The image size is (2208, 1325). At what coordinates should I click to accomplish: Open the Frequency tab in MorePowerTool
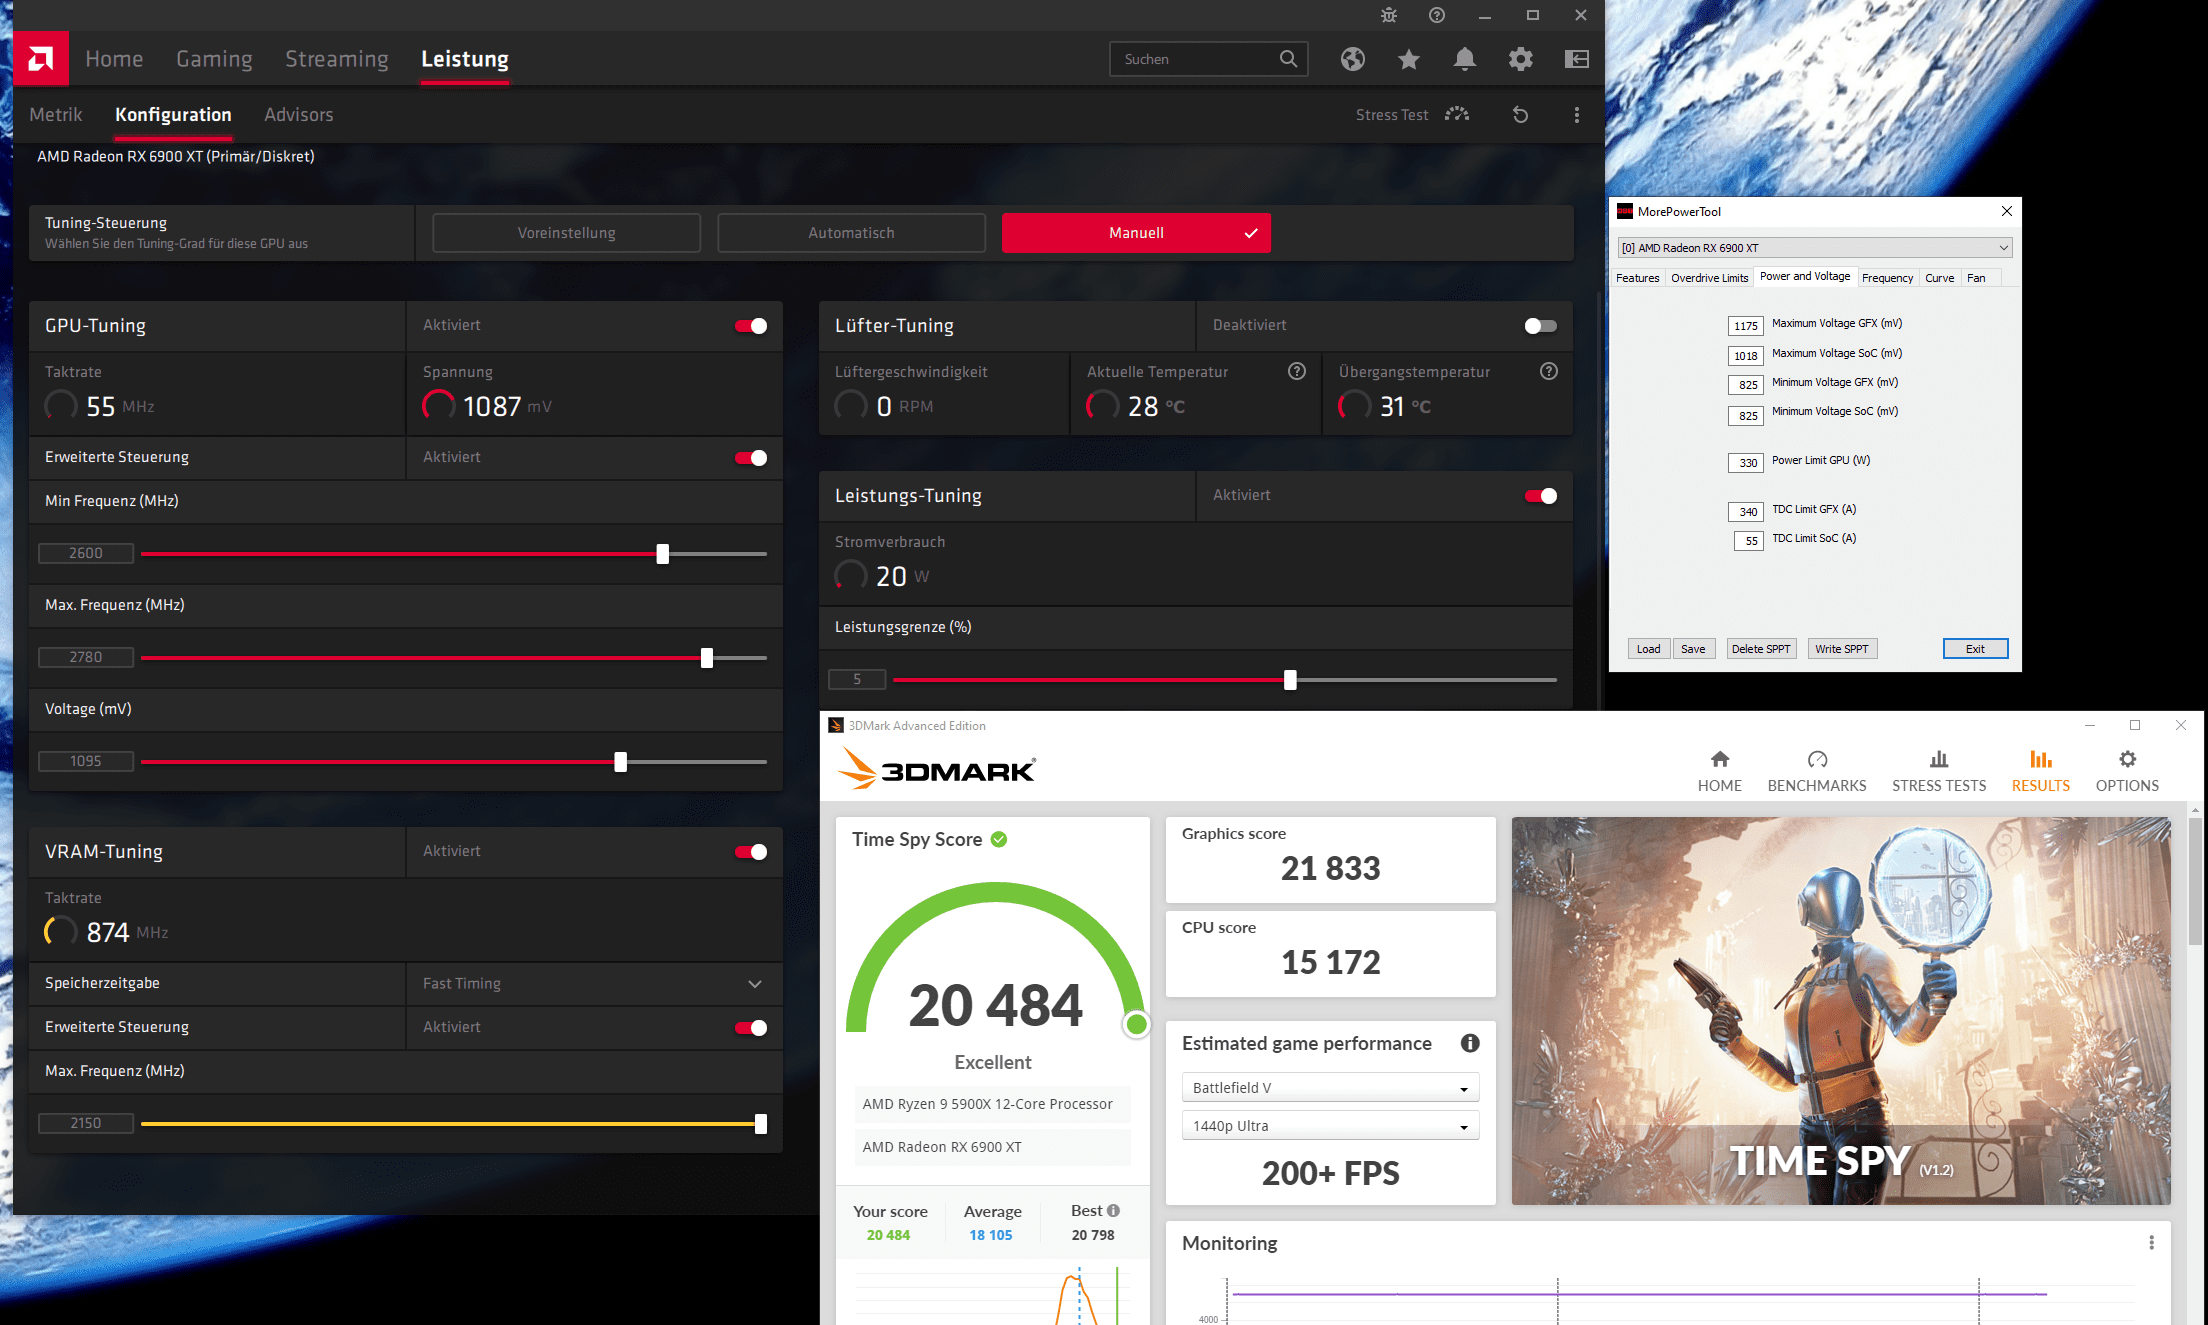pos(1887,278)
